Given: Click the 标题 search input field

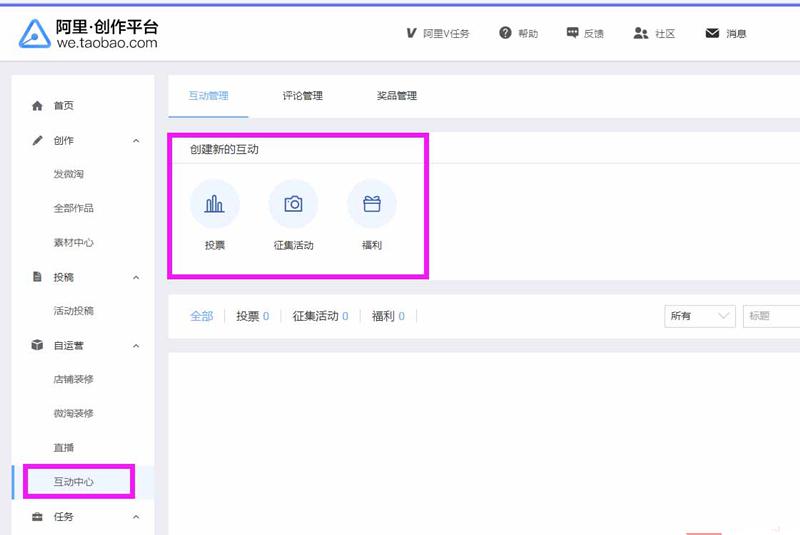Looking at the screenshot, I should click(x=771, y=316).
